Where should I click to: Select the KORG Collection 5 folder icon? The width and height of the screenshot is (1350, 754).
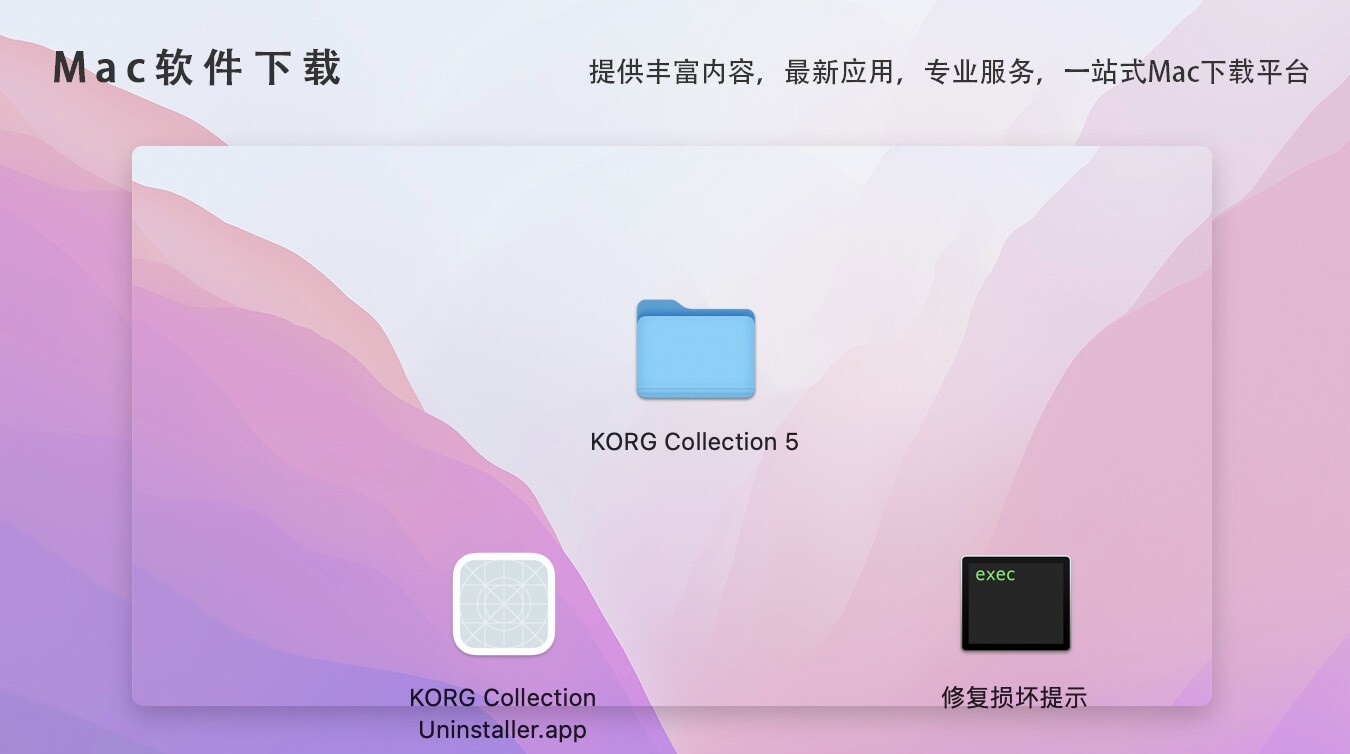point(696,350)
